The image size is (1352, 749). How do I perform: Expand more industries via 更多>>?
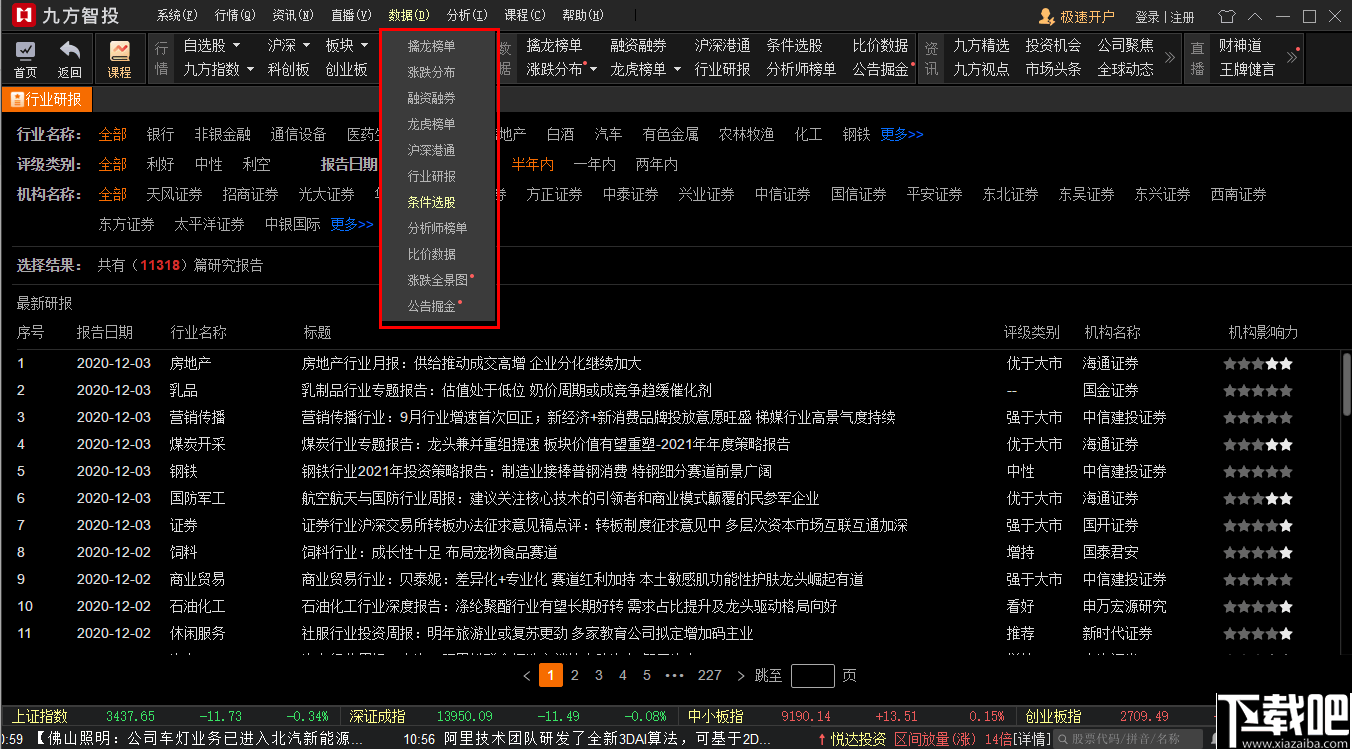(902, 134)
